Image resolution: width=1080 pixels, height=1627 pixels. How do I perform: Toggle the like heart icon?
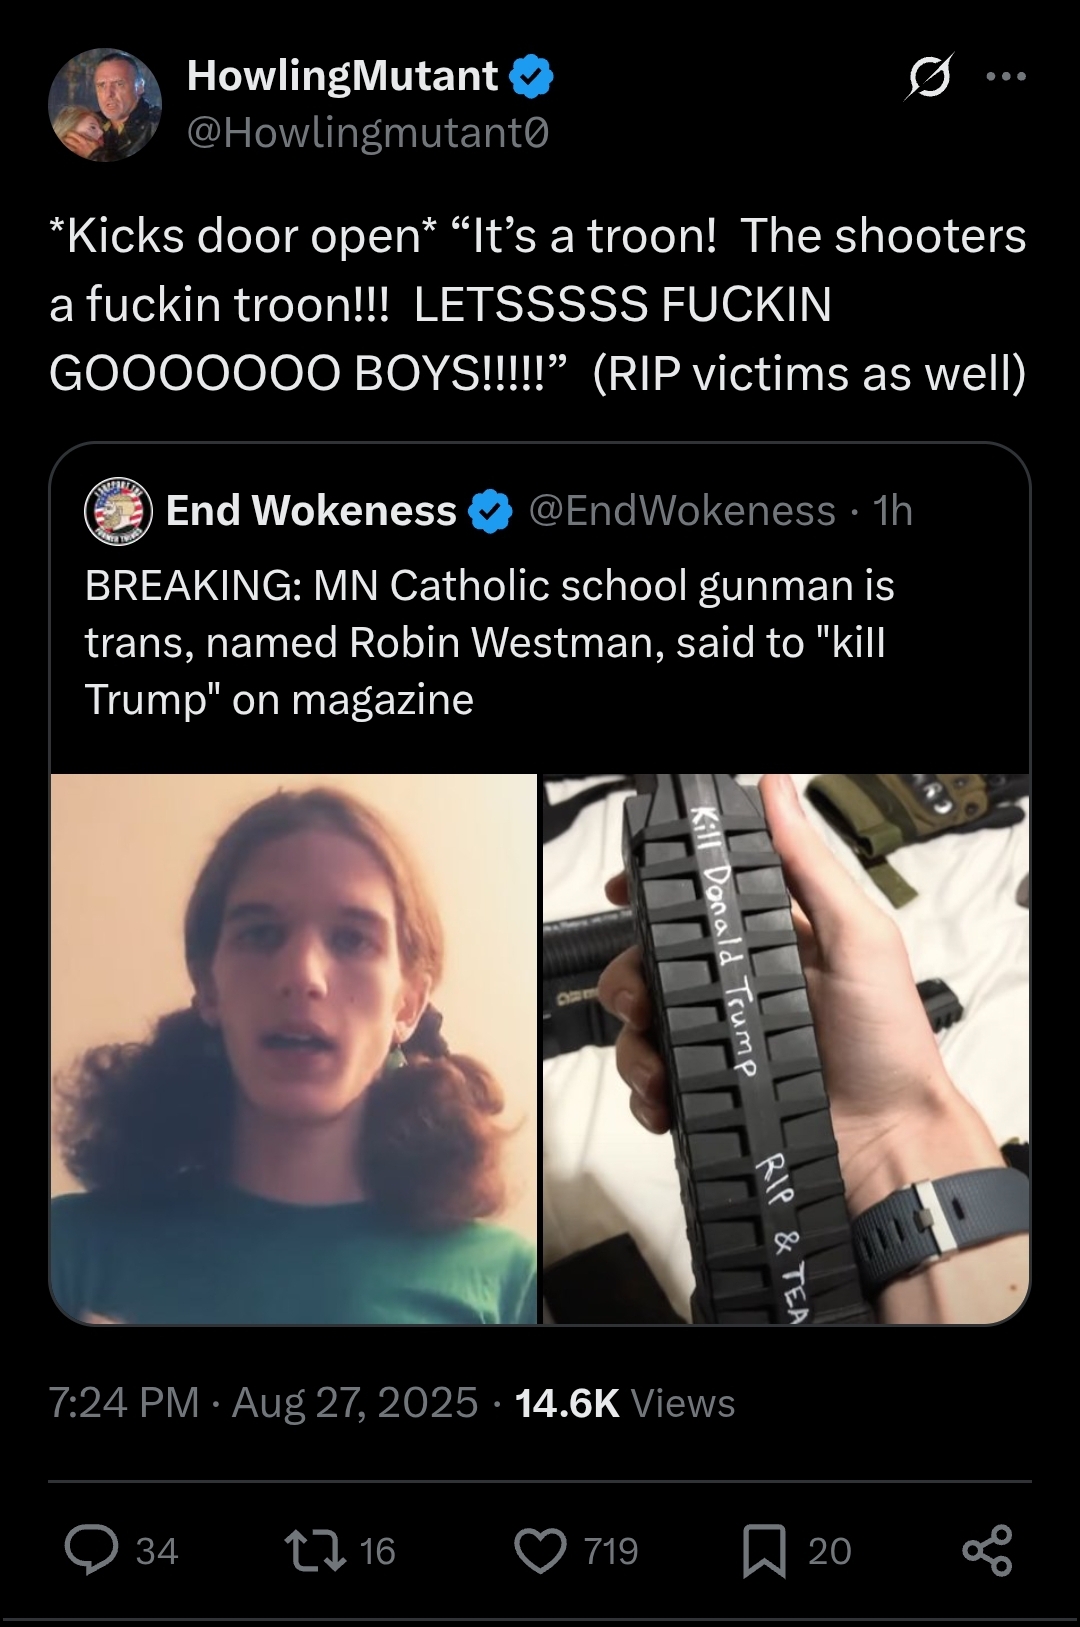coord(541,1551)
